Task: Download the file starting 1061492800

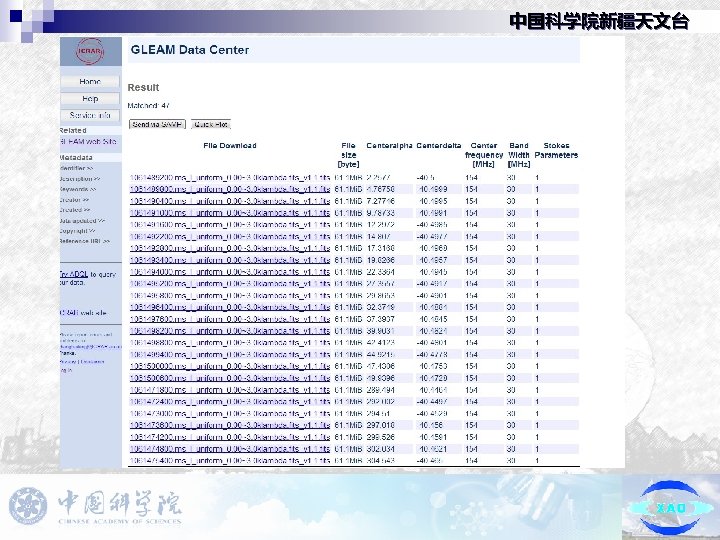Action: coord(230,248)
